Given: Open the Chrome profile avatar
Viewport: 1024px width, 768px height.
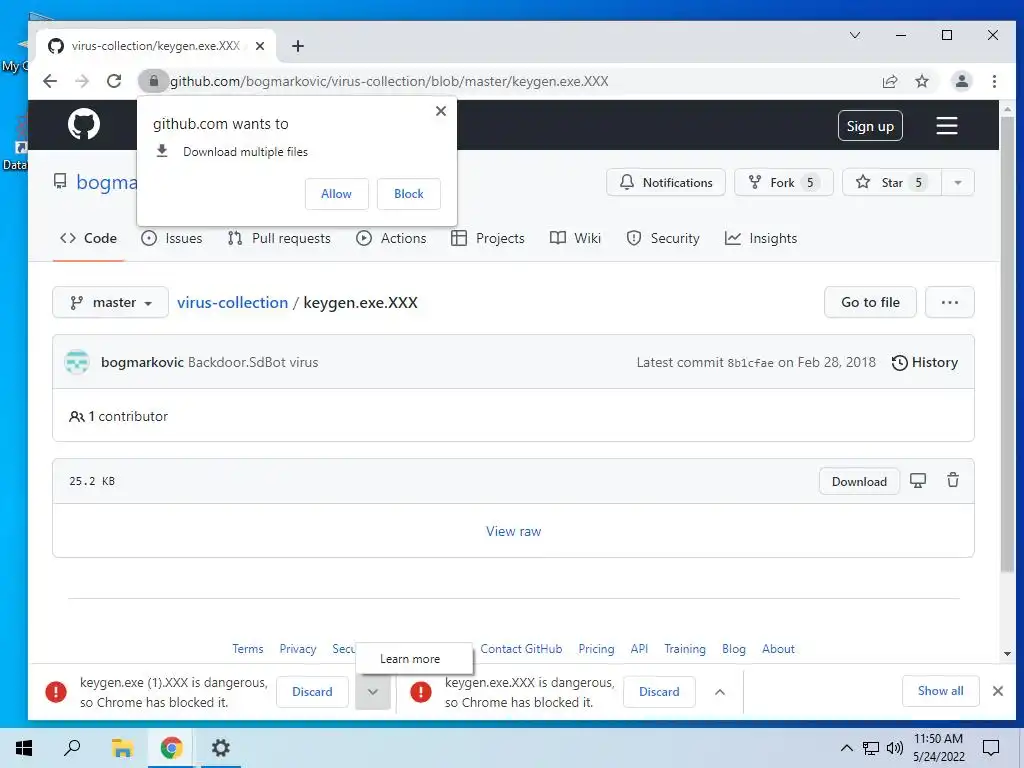Looking at the screenshot, I should 961,81.
